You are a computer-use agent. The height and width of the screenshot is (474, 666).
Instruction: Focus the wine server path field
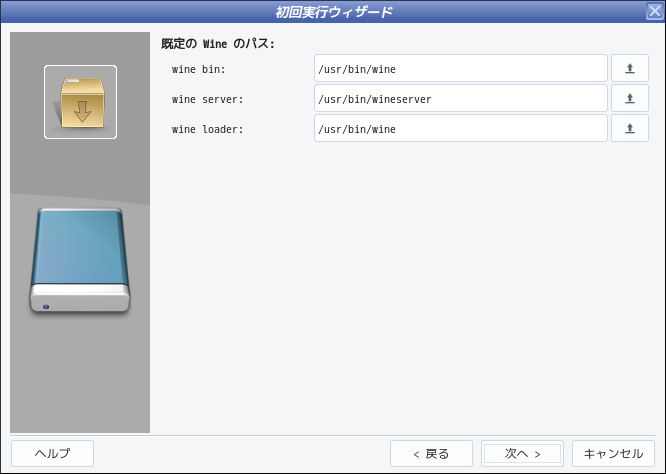pyautogui.click(x=460, y=98)
